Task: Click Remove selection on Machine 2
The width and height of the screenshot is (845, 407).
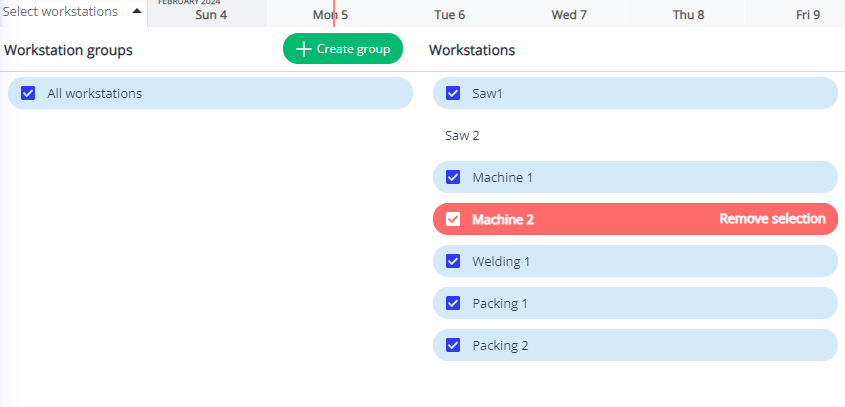Action: (x=772, y=219)
